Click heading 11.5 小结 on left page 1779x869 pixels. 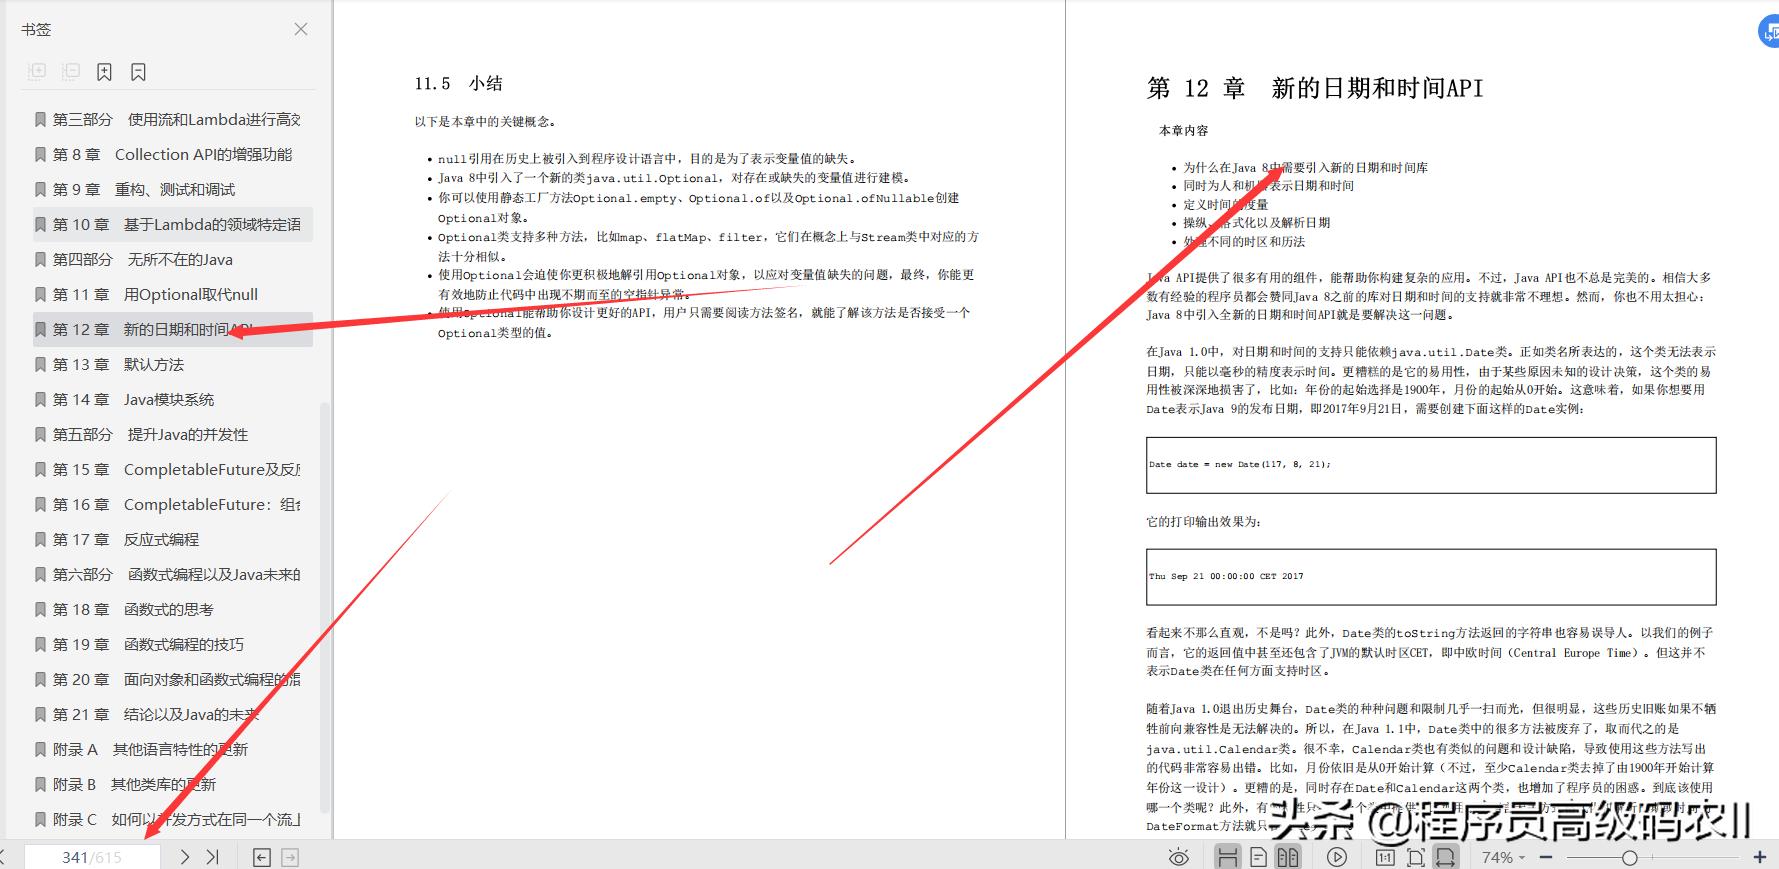point(458,84)
